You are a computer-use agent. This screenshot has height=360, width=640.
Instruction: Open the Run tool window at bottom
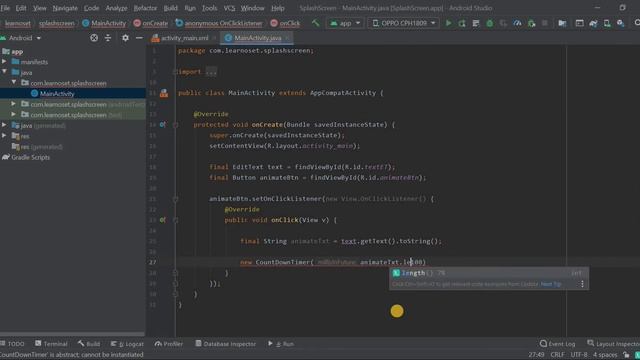coord(281,344)
